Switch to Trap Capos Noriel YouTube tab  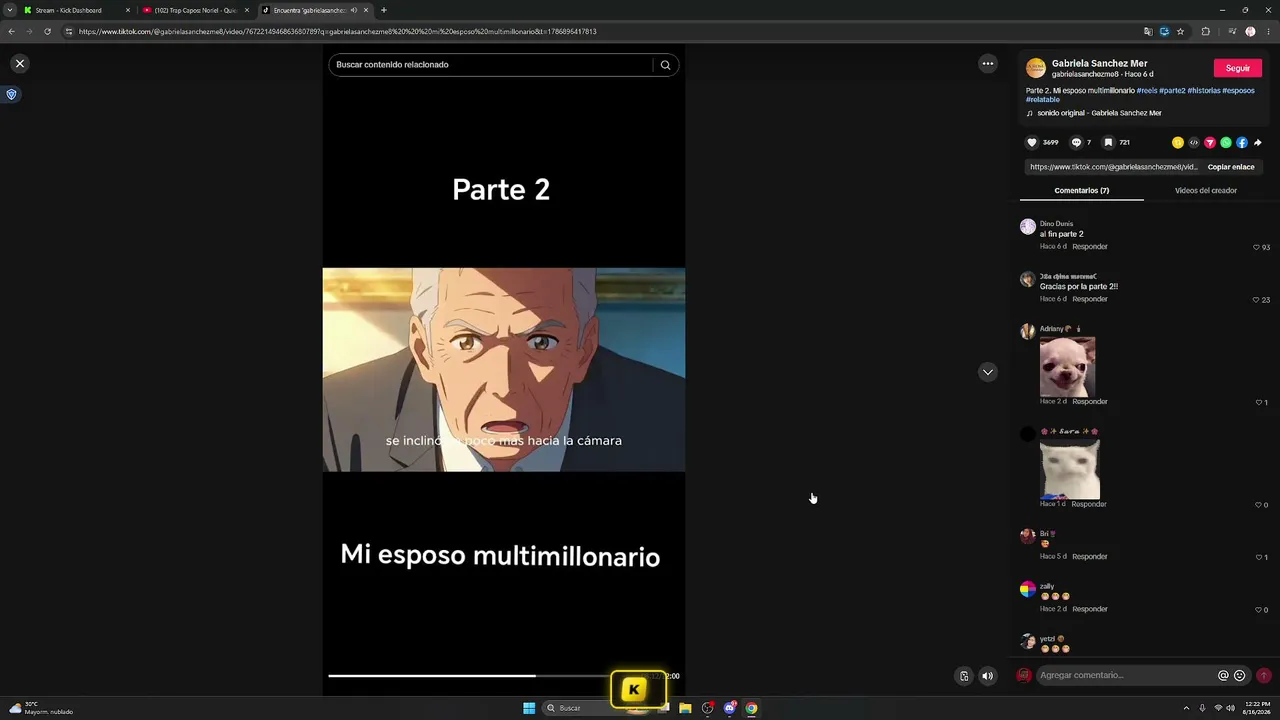(196, 10)
